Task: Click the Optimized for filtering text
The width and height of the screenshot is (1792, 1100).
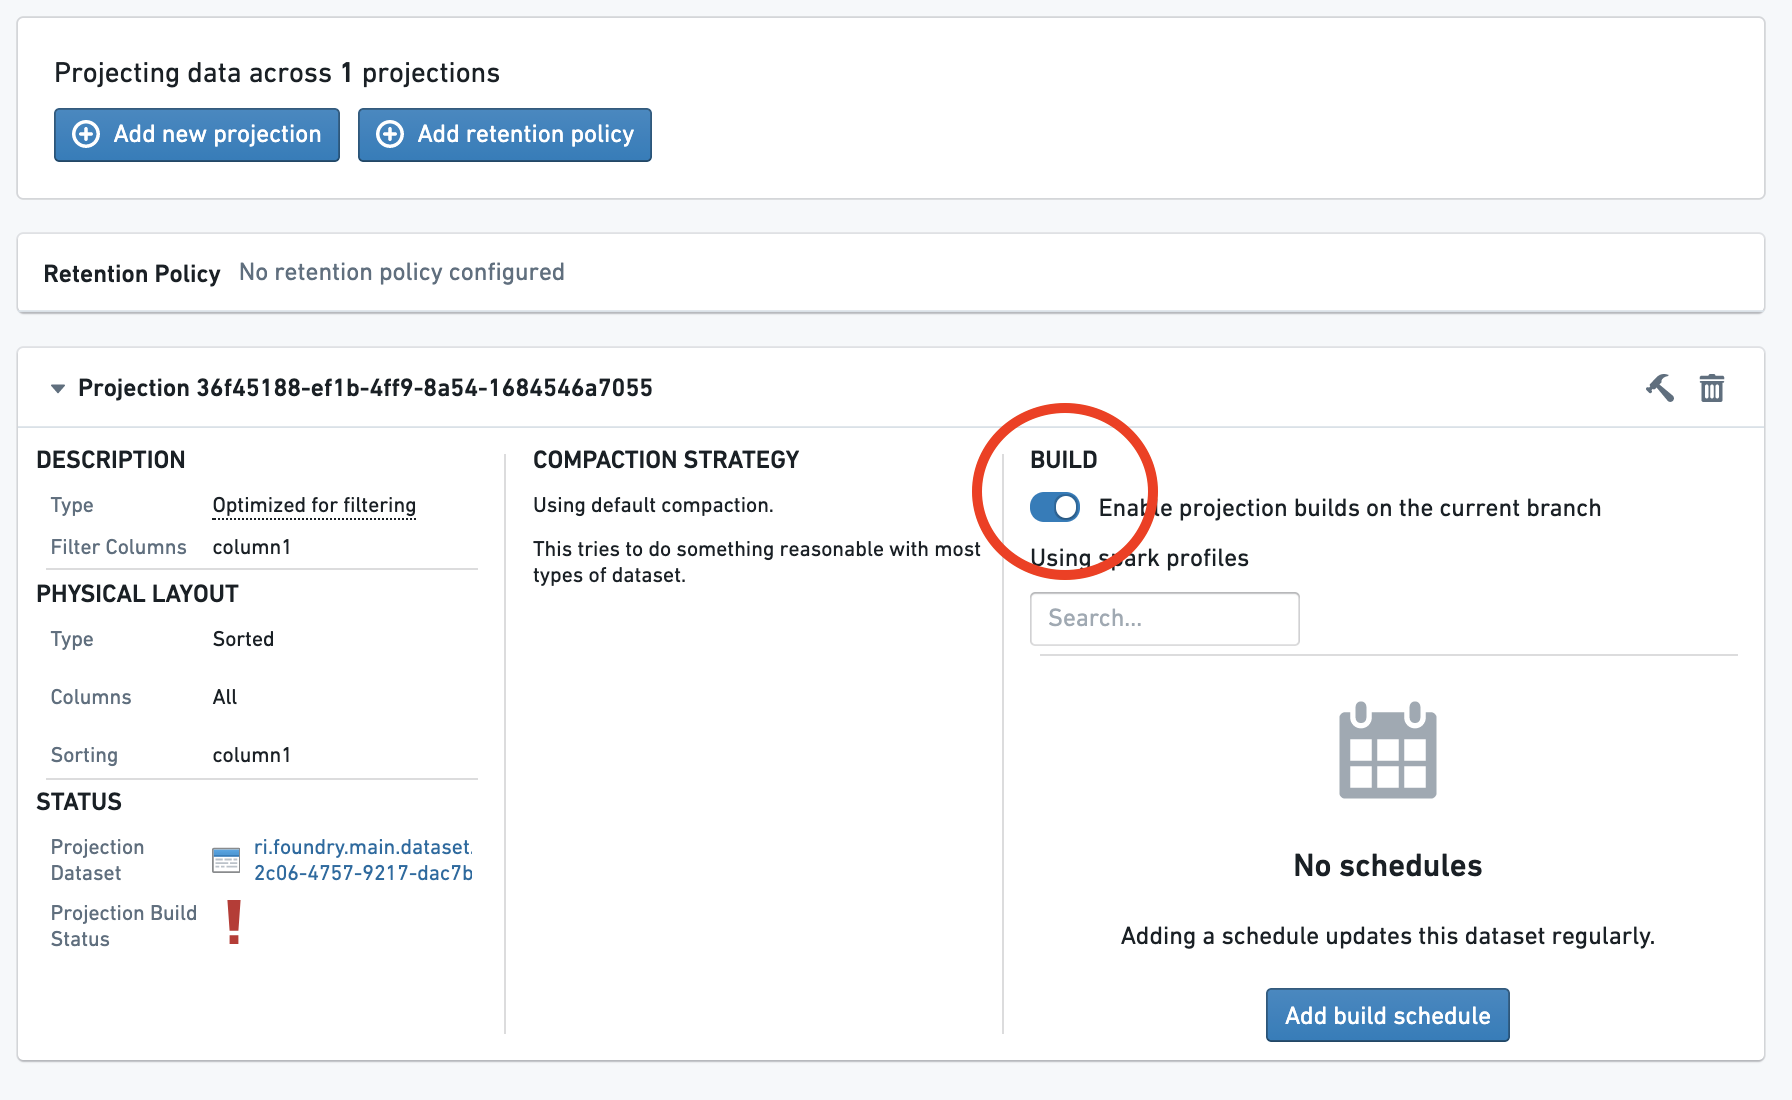Action: [x=314, y=505]
